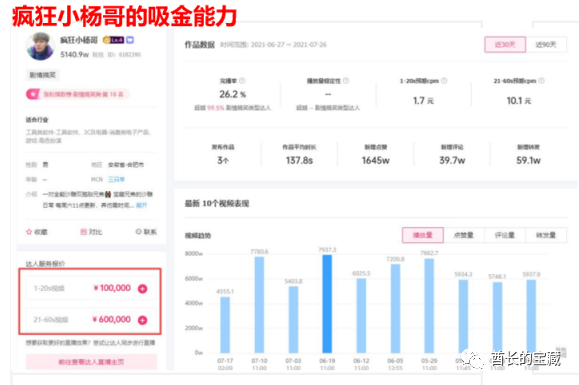This screenshot has height=385, width=579.
Task: Click the 06-12 bar valued 6025.5
Action: pos(361,316)
